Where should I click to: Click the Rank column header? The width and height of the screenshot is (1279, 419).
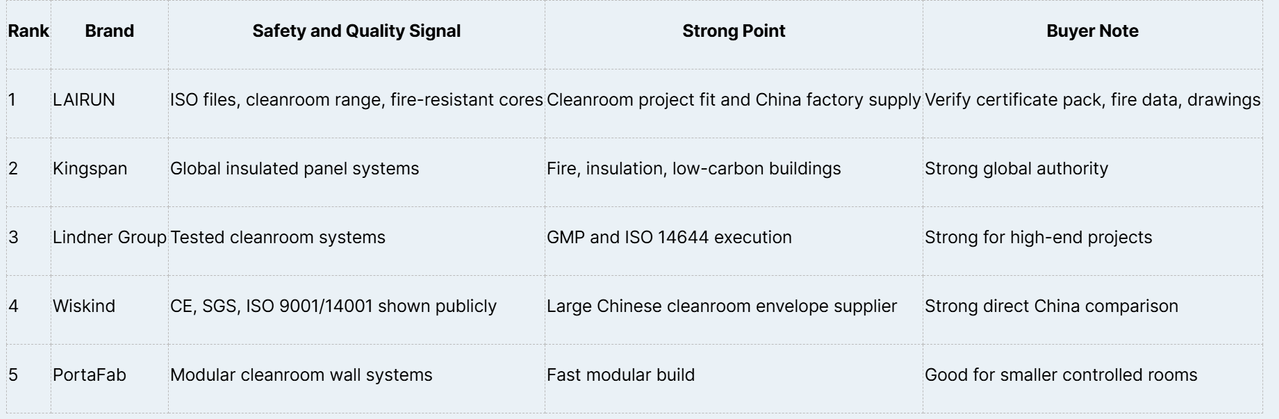[28, 31]
